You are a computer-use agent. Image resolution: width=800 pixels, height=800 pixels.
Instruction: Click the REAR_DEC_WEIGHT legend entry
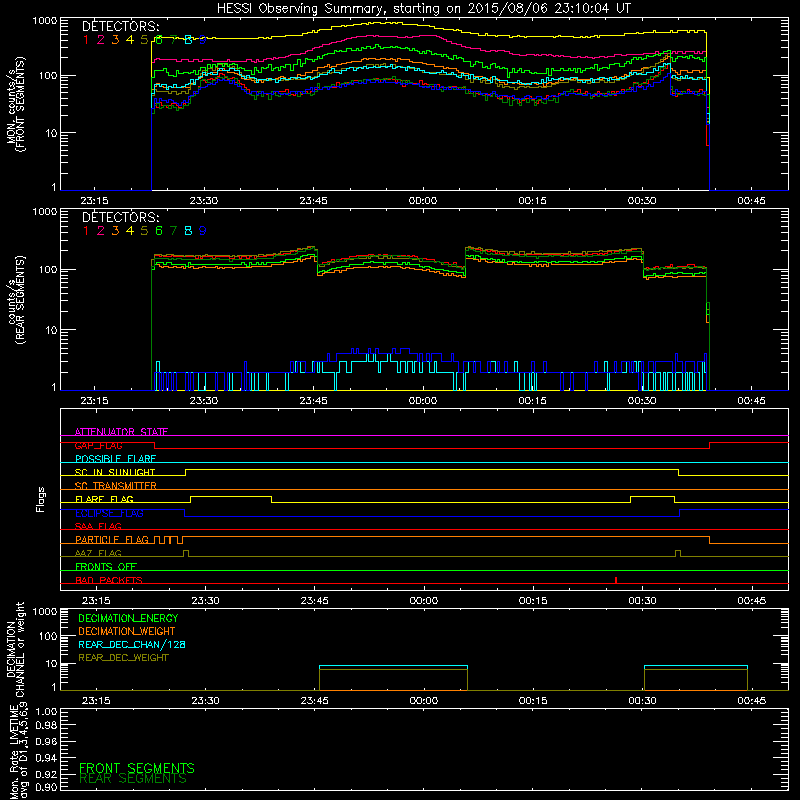[x=123, y=658]
